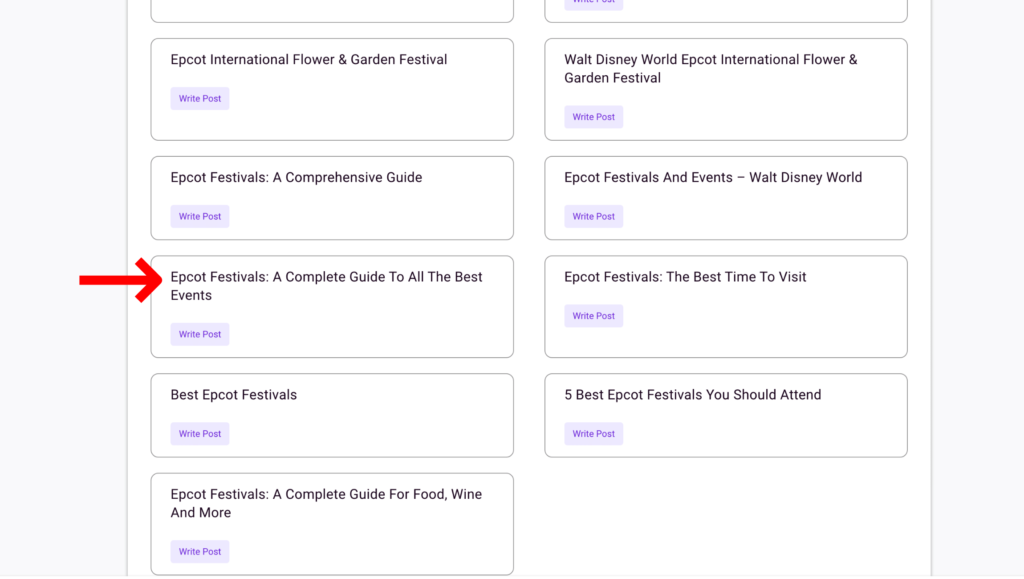1024x579 pixels.
Task: Click Write Post for Epcot Festivals And Events – Walt Disney World
Action: pos(594,216)
